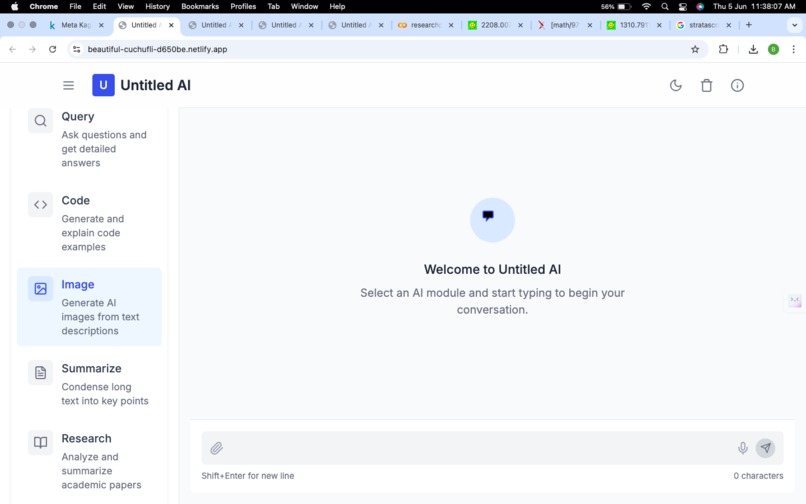Start voice input with microphone icon
Image resolution: width=806 pixels, height=504 pixels.
click(x=742, y=448)
